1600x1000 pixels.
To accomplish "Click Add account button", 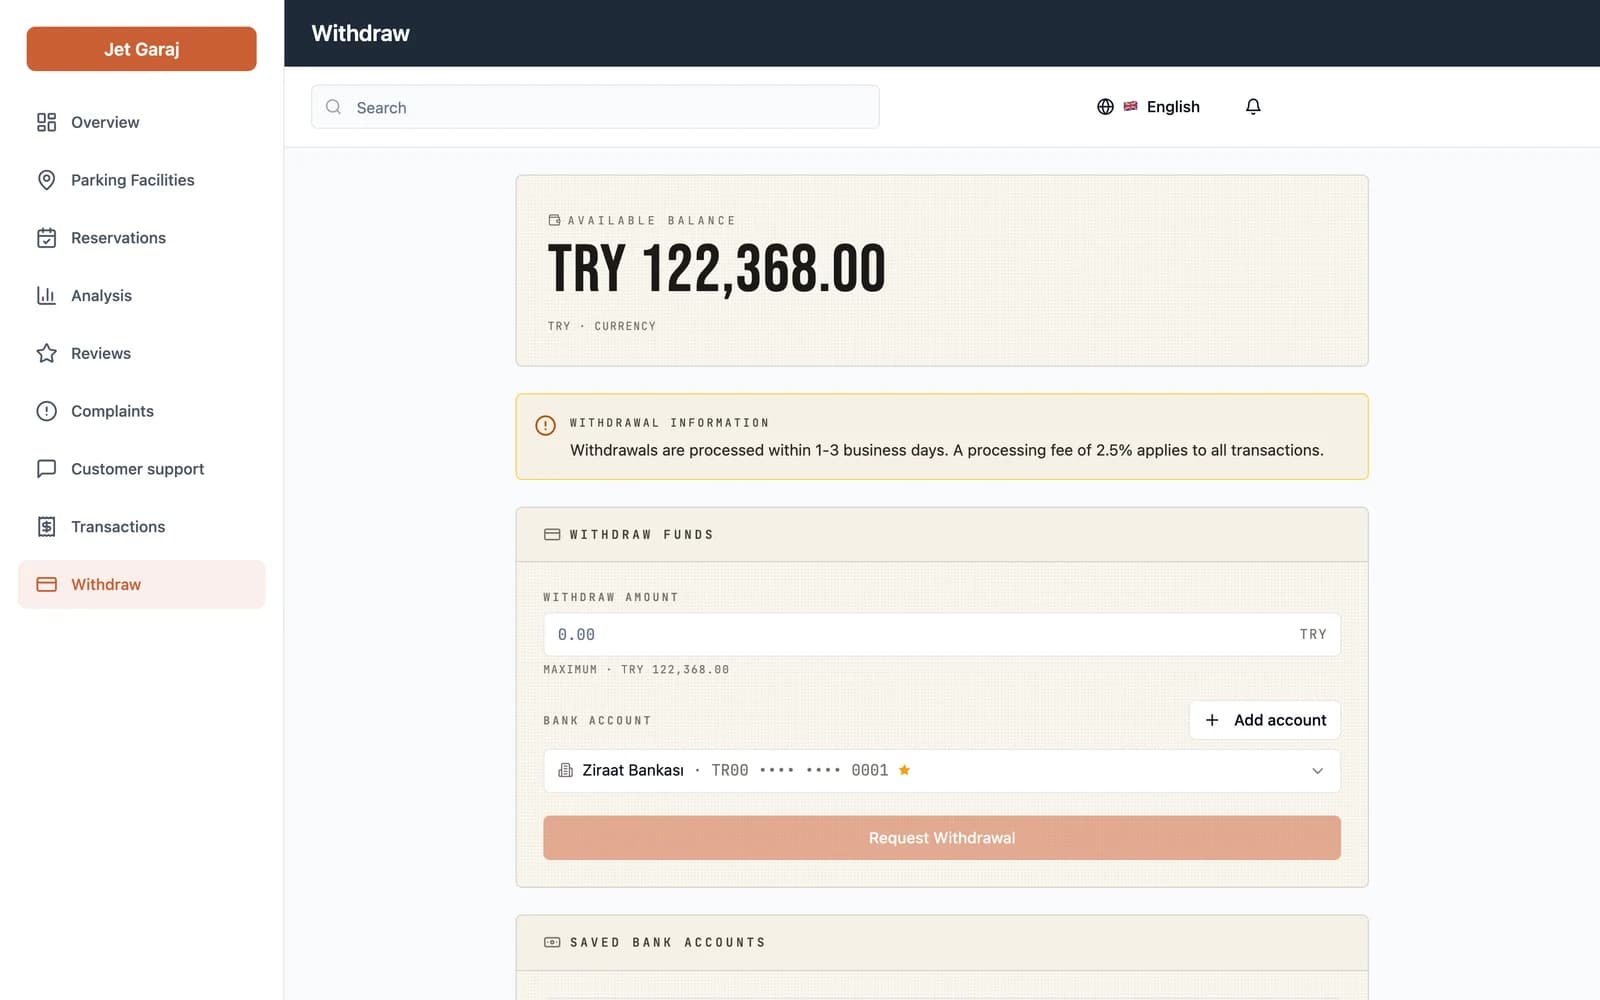I will pos(1265,720).
